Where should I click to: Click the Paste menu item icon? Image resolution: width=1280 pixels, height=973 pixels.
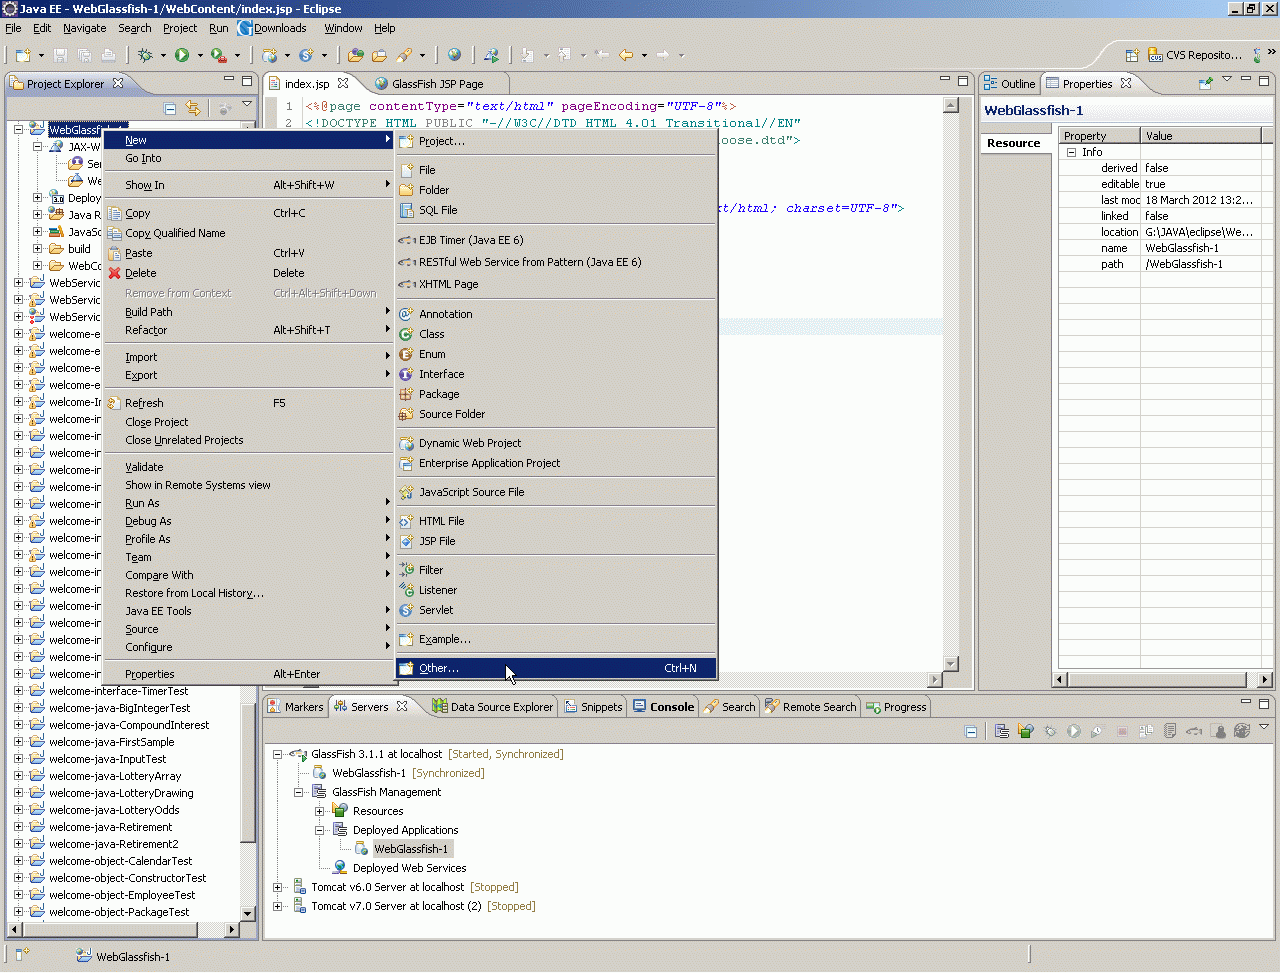point(115,253)
